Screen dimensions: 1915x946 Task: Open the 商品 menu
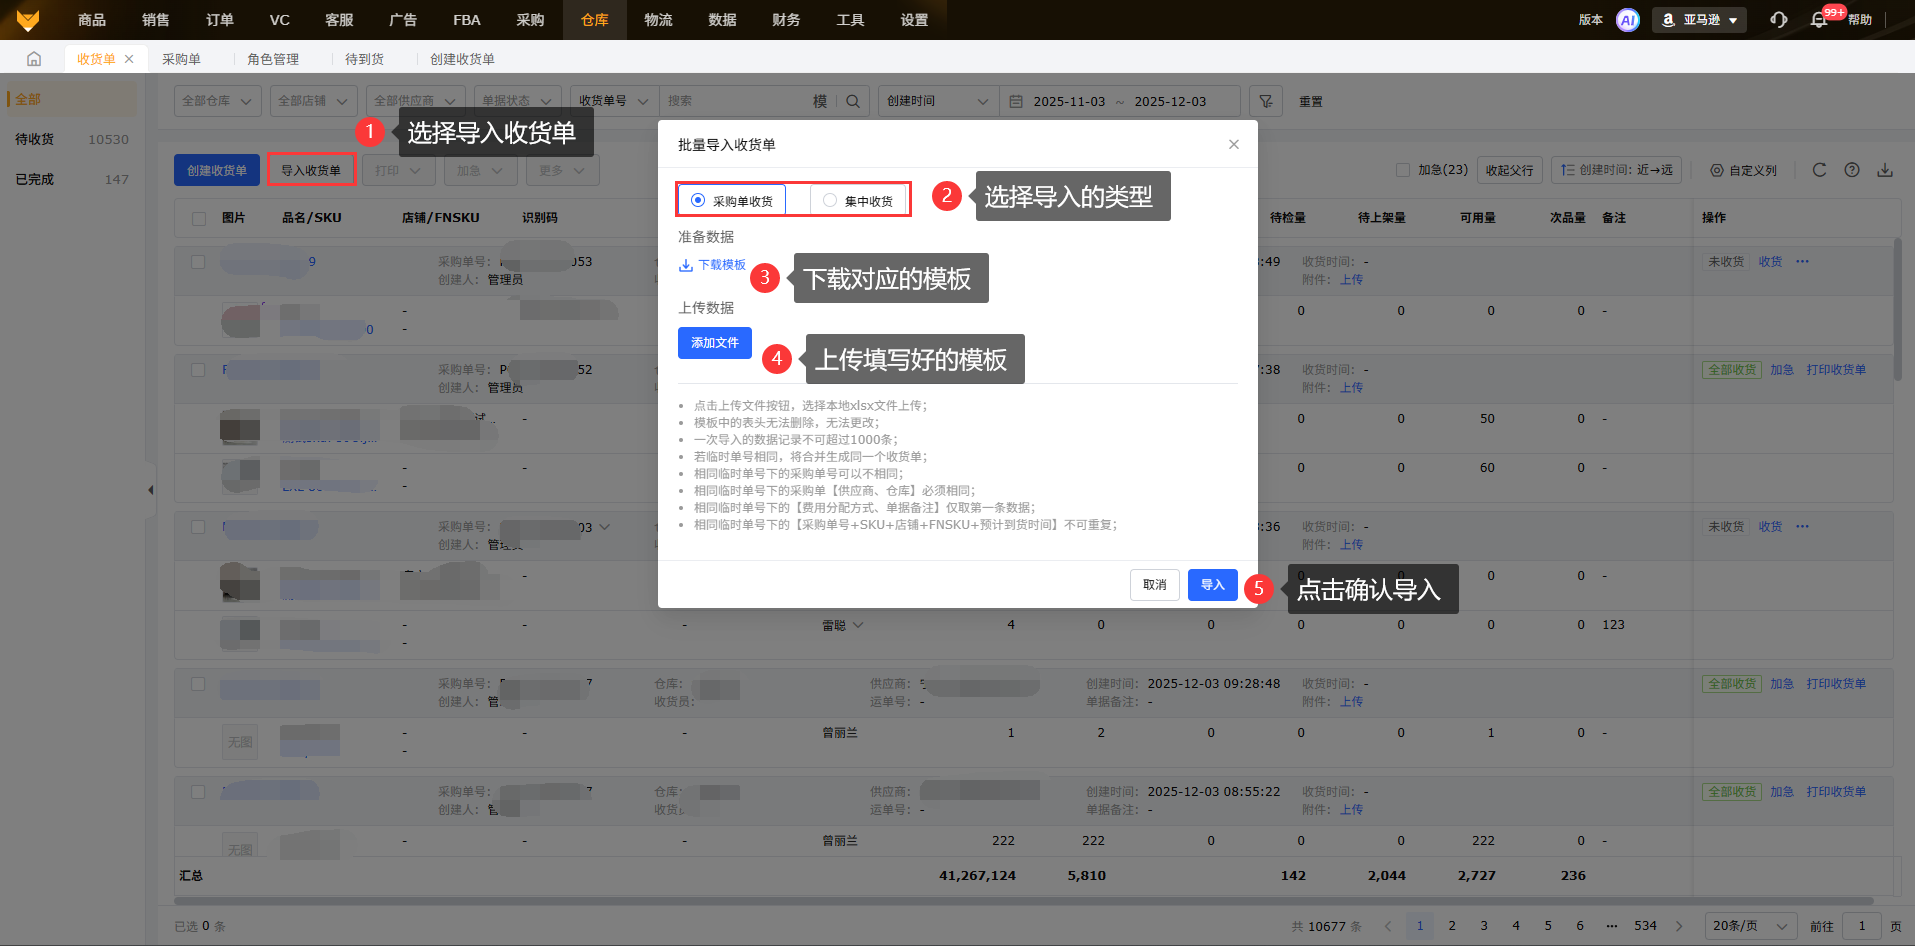click(92, 20)
